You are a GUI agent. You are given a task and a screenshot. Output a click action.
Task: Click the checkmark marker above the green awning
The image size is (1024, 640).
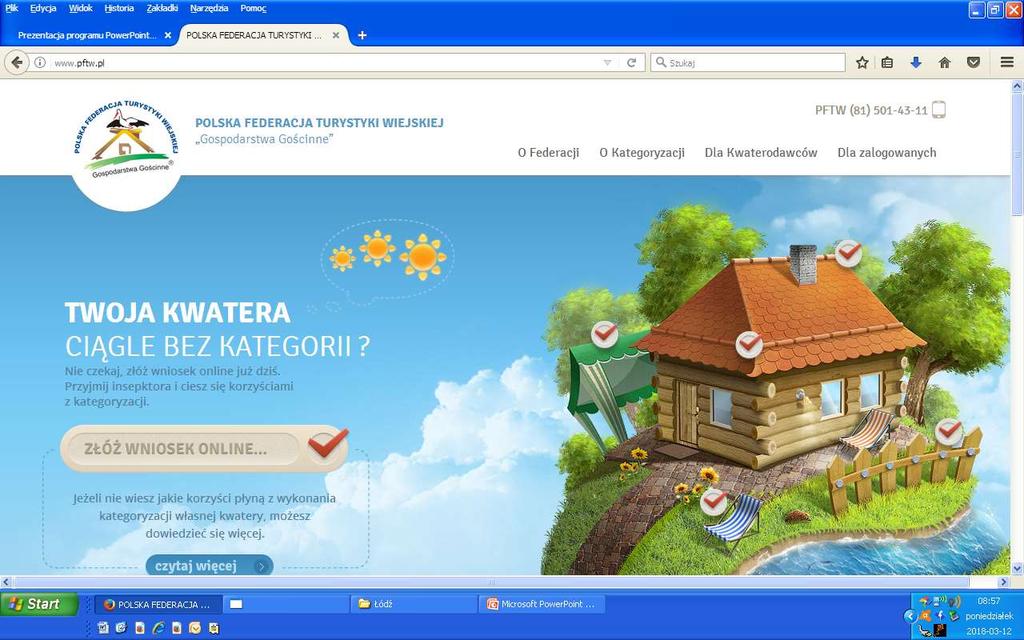[x=605, y=334]
